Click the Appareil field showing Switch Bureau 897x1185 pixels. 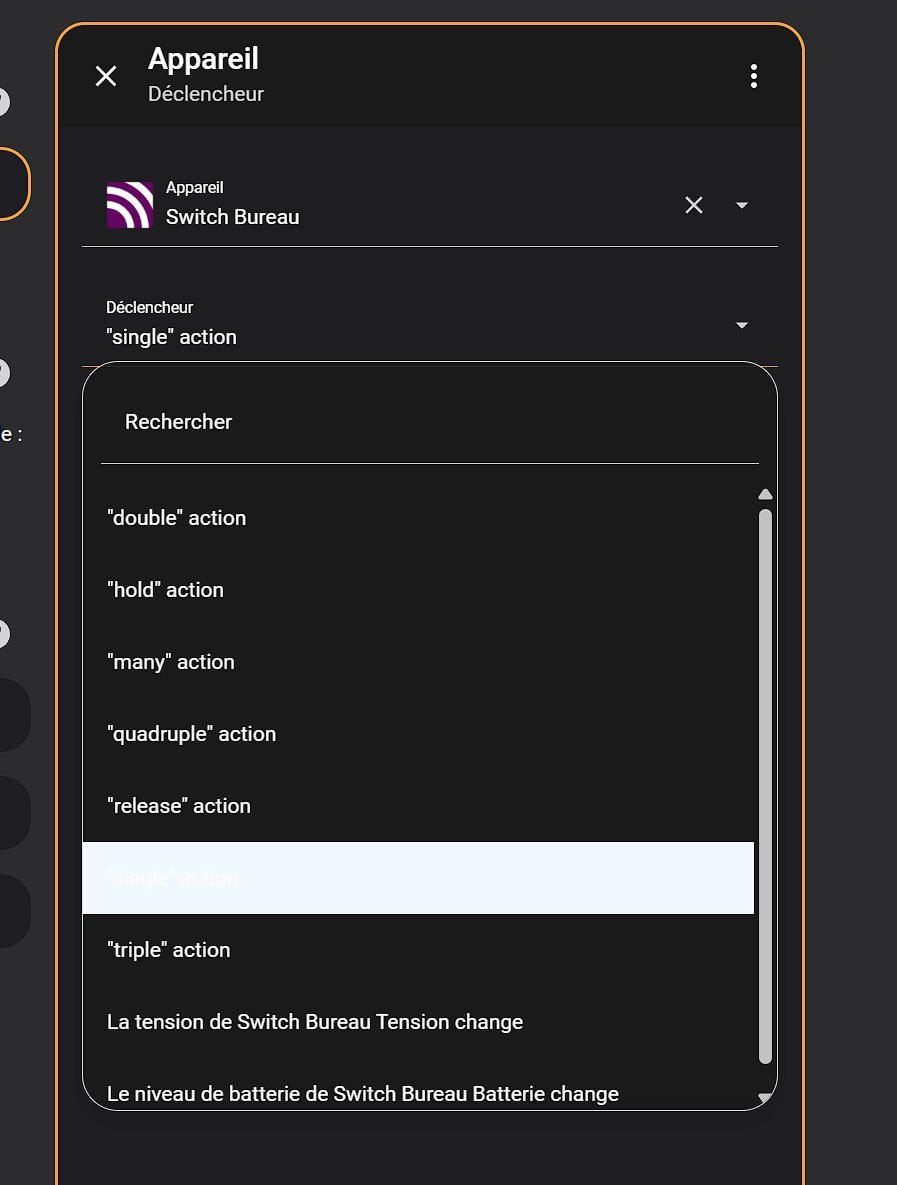[x=400, y=205]
